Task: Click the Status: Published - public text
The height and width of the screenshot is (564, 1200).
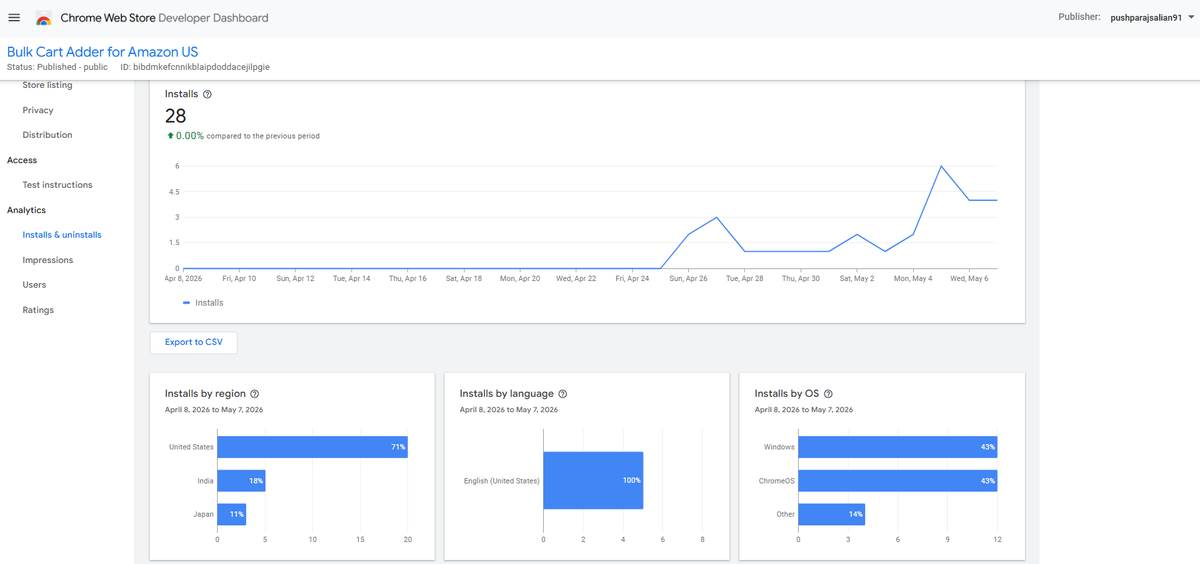Action: 57,67
